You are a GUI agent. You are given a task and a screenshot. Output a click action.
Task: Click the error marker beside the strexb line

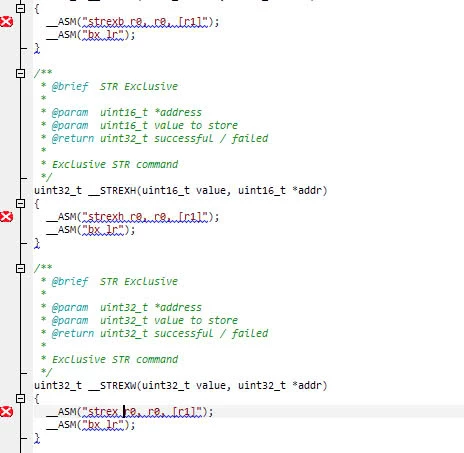pos(6,22)
